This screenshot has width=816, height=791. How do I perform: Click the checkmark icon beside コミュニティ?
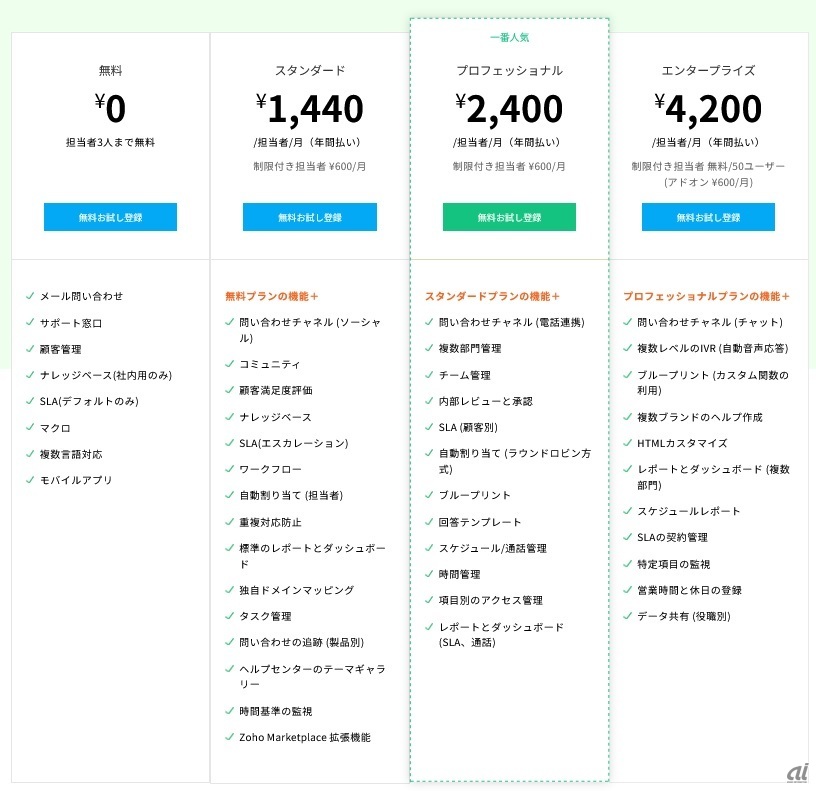point(229,365)
